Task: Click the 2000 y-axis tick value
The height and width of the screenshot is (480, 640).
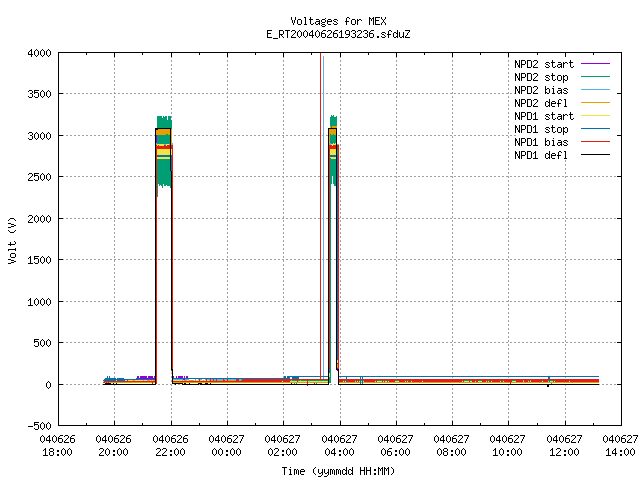Action: click(40, 219)
